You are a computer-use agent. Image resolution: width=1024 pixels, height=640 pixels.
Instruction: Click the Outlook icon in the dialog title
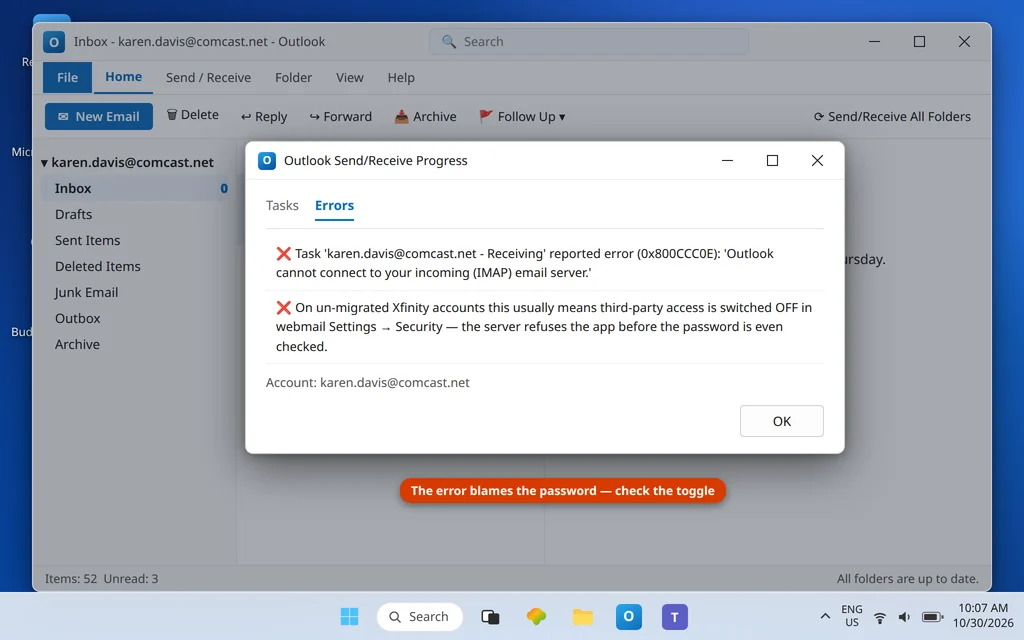point(267,161)
